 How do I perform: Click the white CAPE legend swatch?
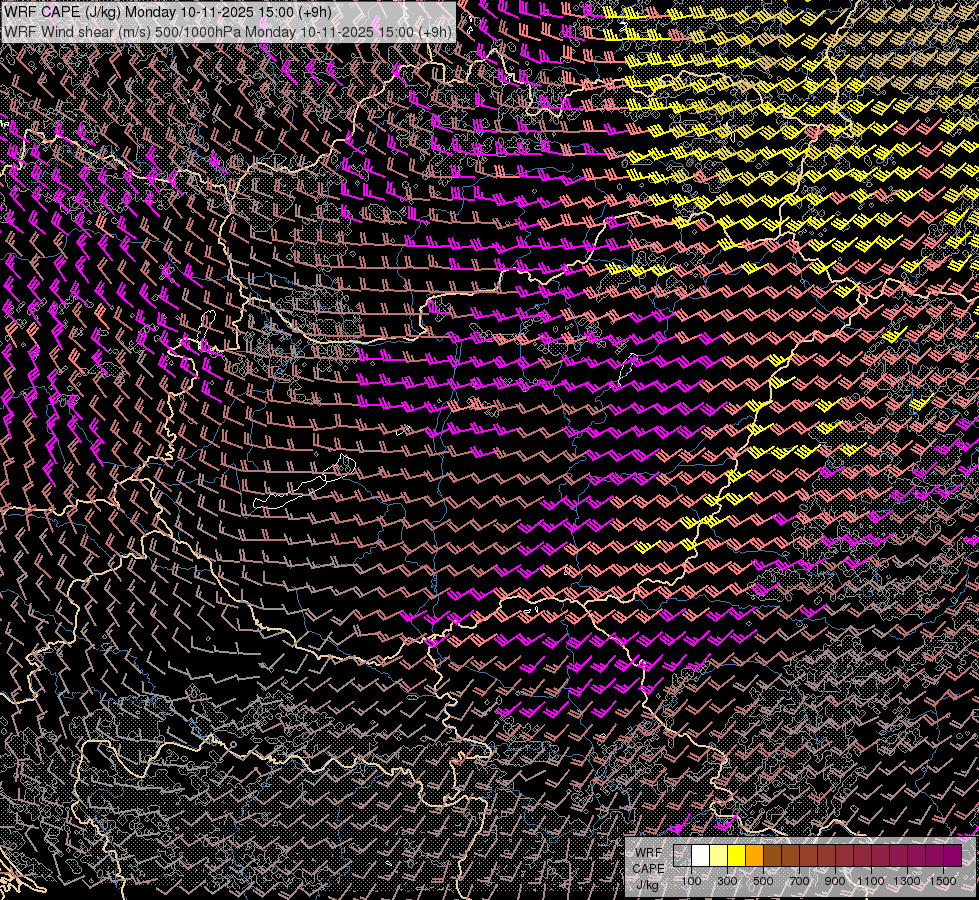(701, 856)
